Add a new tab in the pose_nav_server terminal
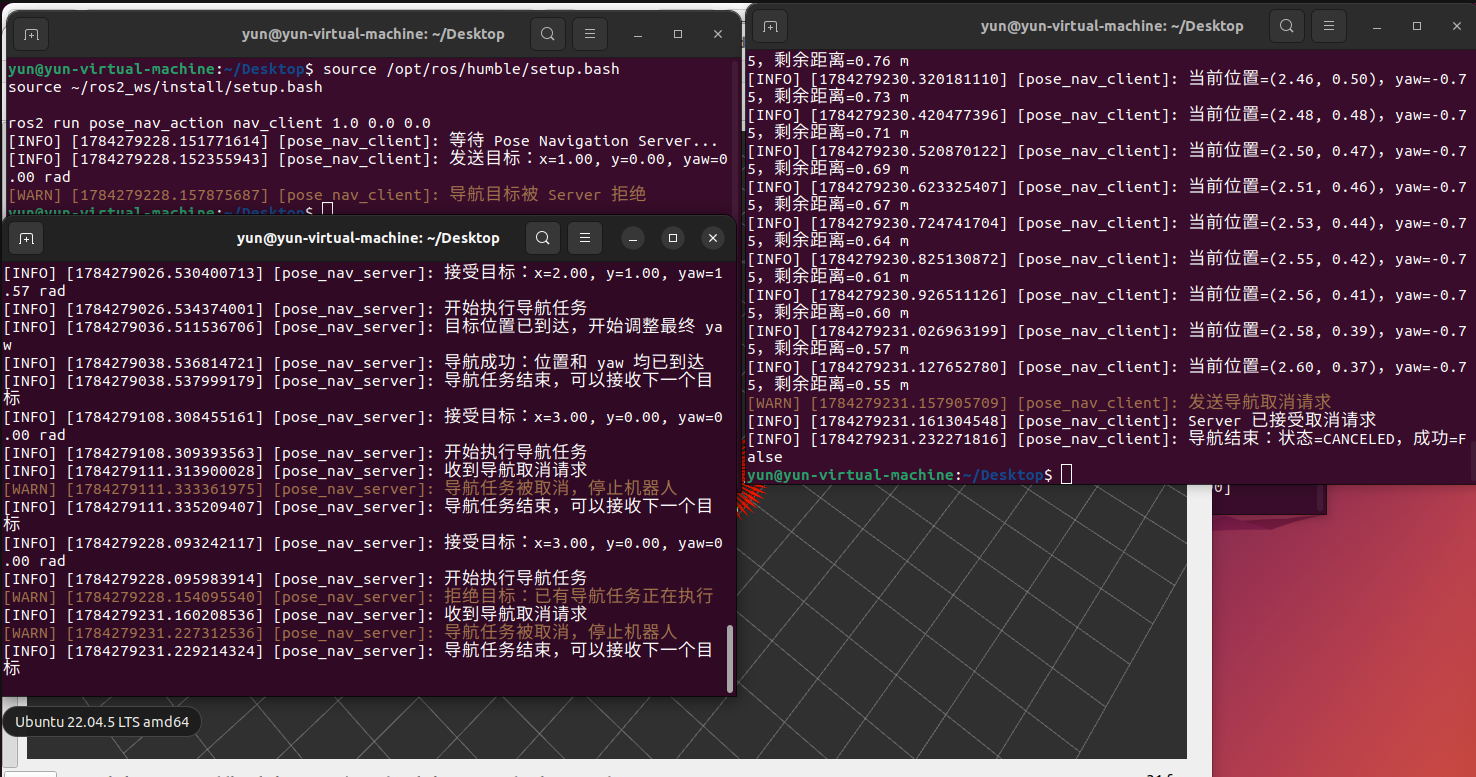Screen dimensions: 1476x777 tap(26, 238)
